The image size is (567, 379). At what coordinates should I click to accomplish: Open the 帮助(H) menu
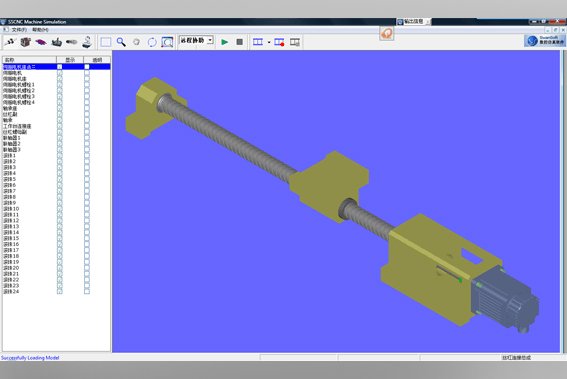[40, 30]
